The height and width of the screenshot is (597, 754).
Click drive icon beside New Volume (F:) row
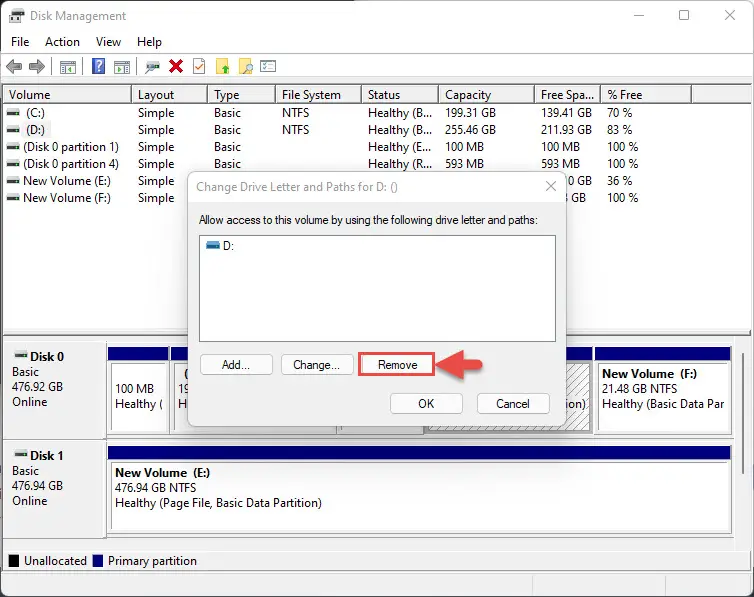pyautogui.click(x=13, y=198)
